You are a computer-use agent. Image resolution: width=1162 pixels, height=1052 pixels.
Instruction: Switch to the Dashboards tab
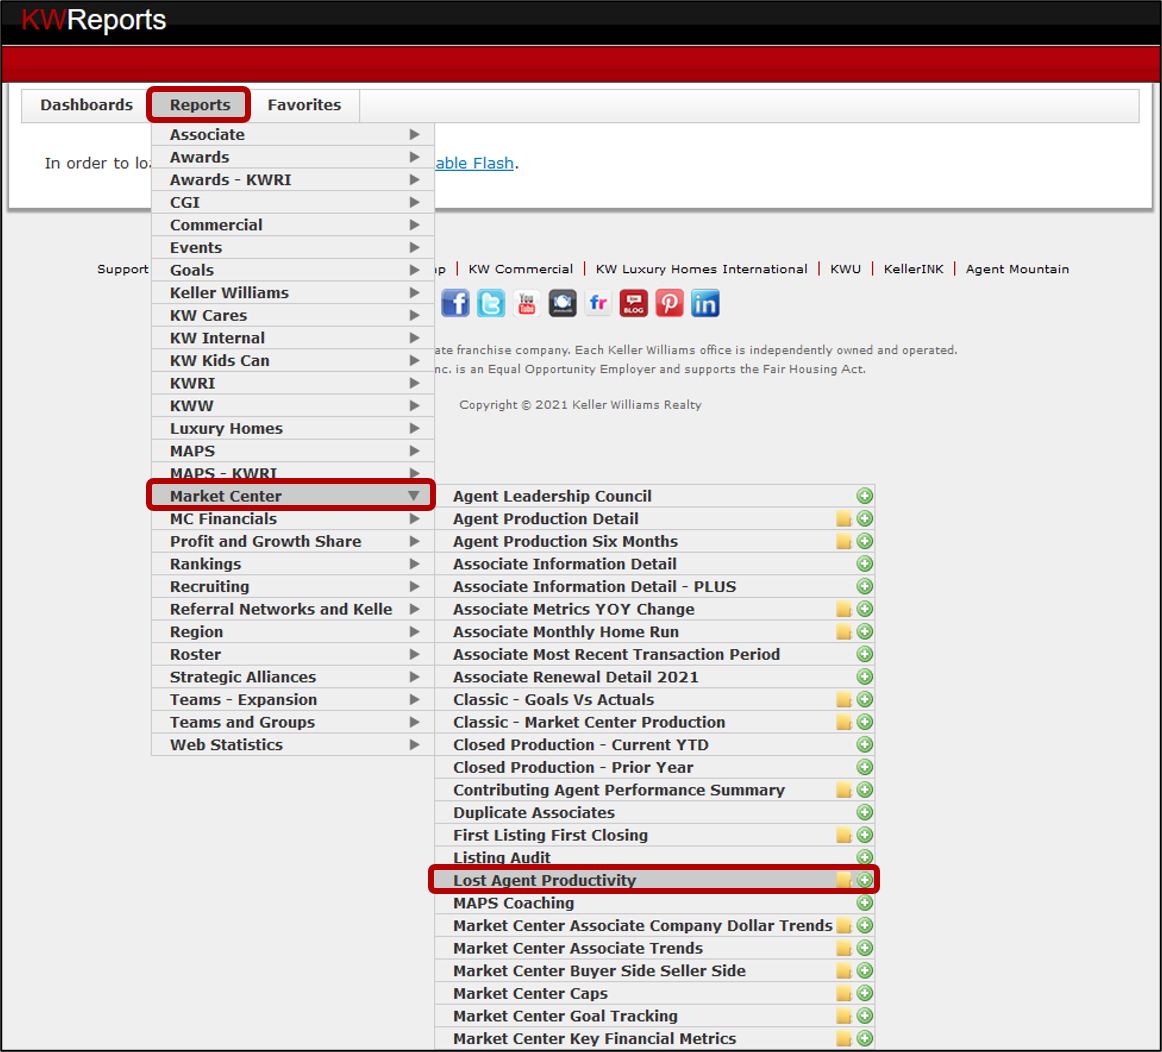86,105
